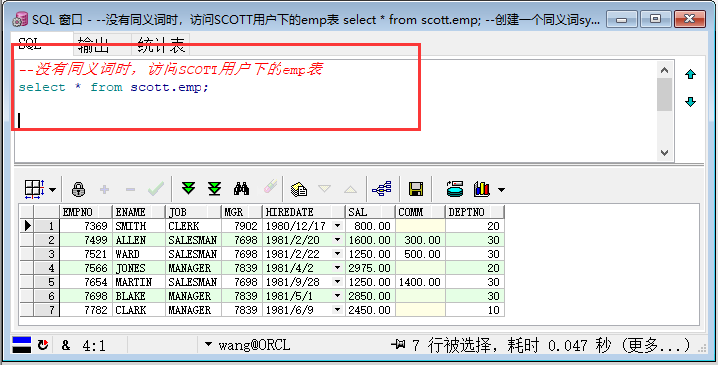
Task: Click the ampersand status bar indicator
Action: coord(65,345)
